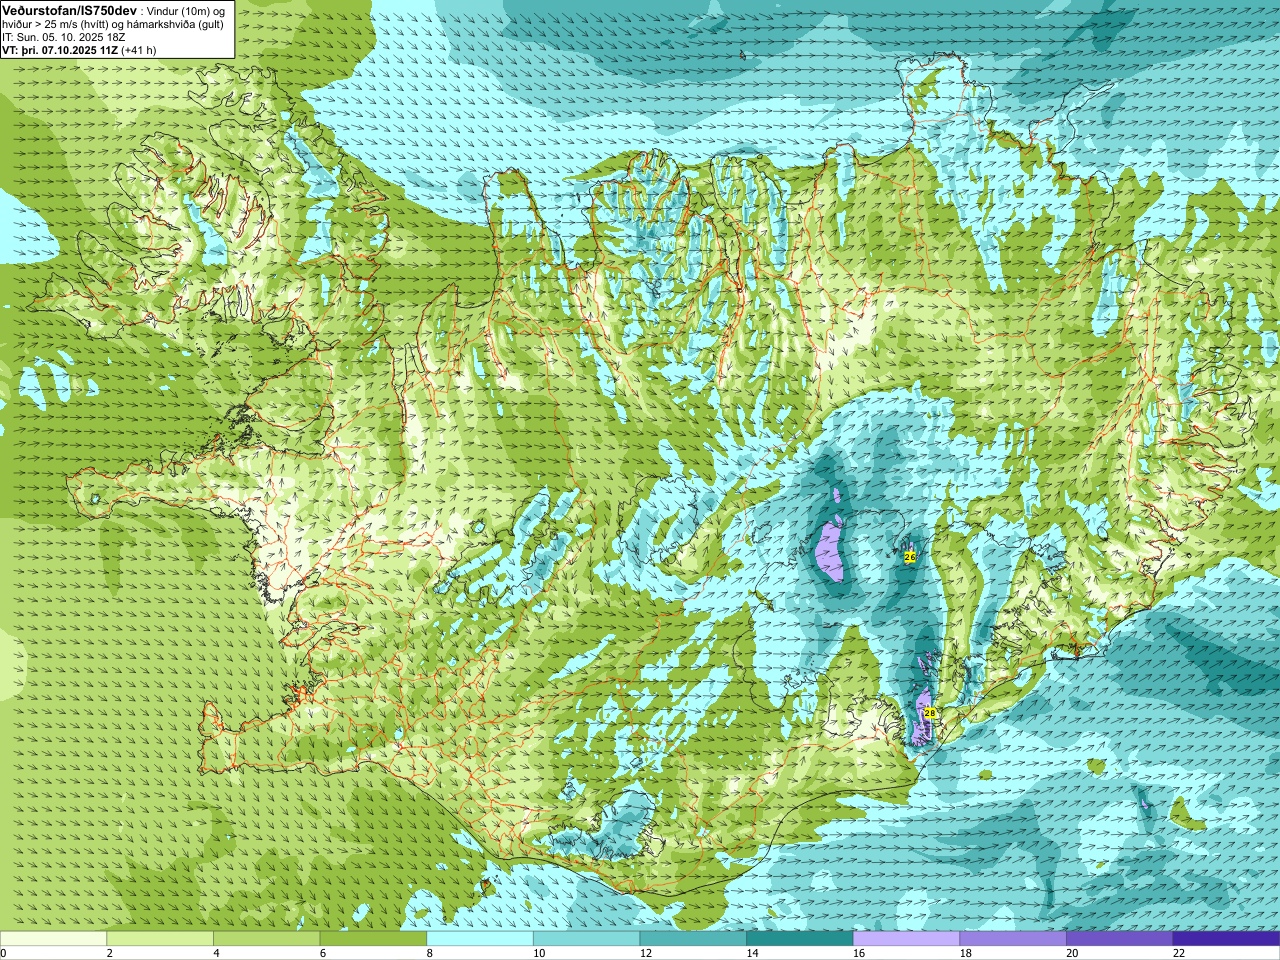This screenshot has width=1280, height=960.
Task: Select the 4–6 m/s green legend swatch
Action: click(x=266, y=939)
